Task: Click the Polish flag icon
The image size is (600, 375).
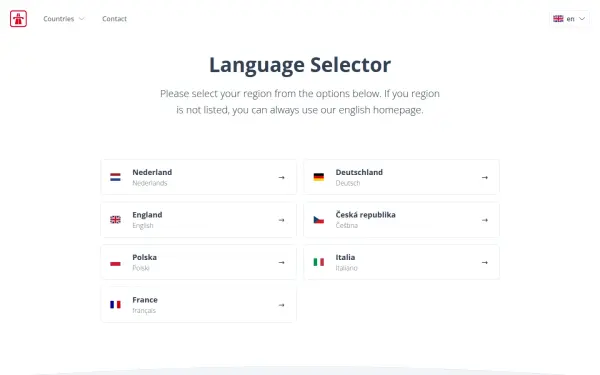Action: (x=115, y=262)
